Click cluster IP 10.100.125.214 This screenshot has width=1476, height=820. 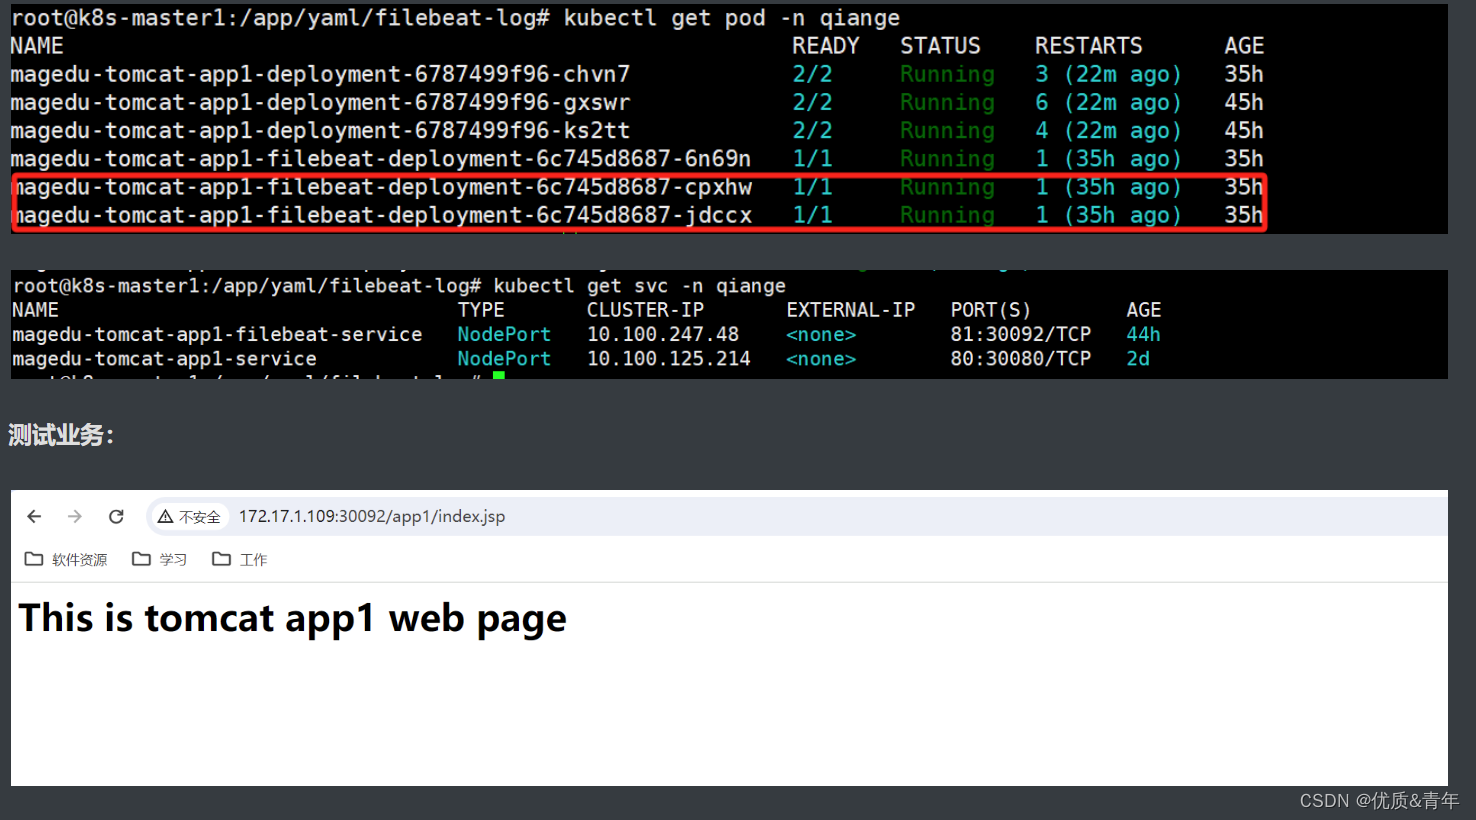[668, 358]
